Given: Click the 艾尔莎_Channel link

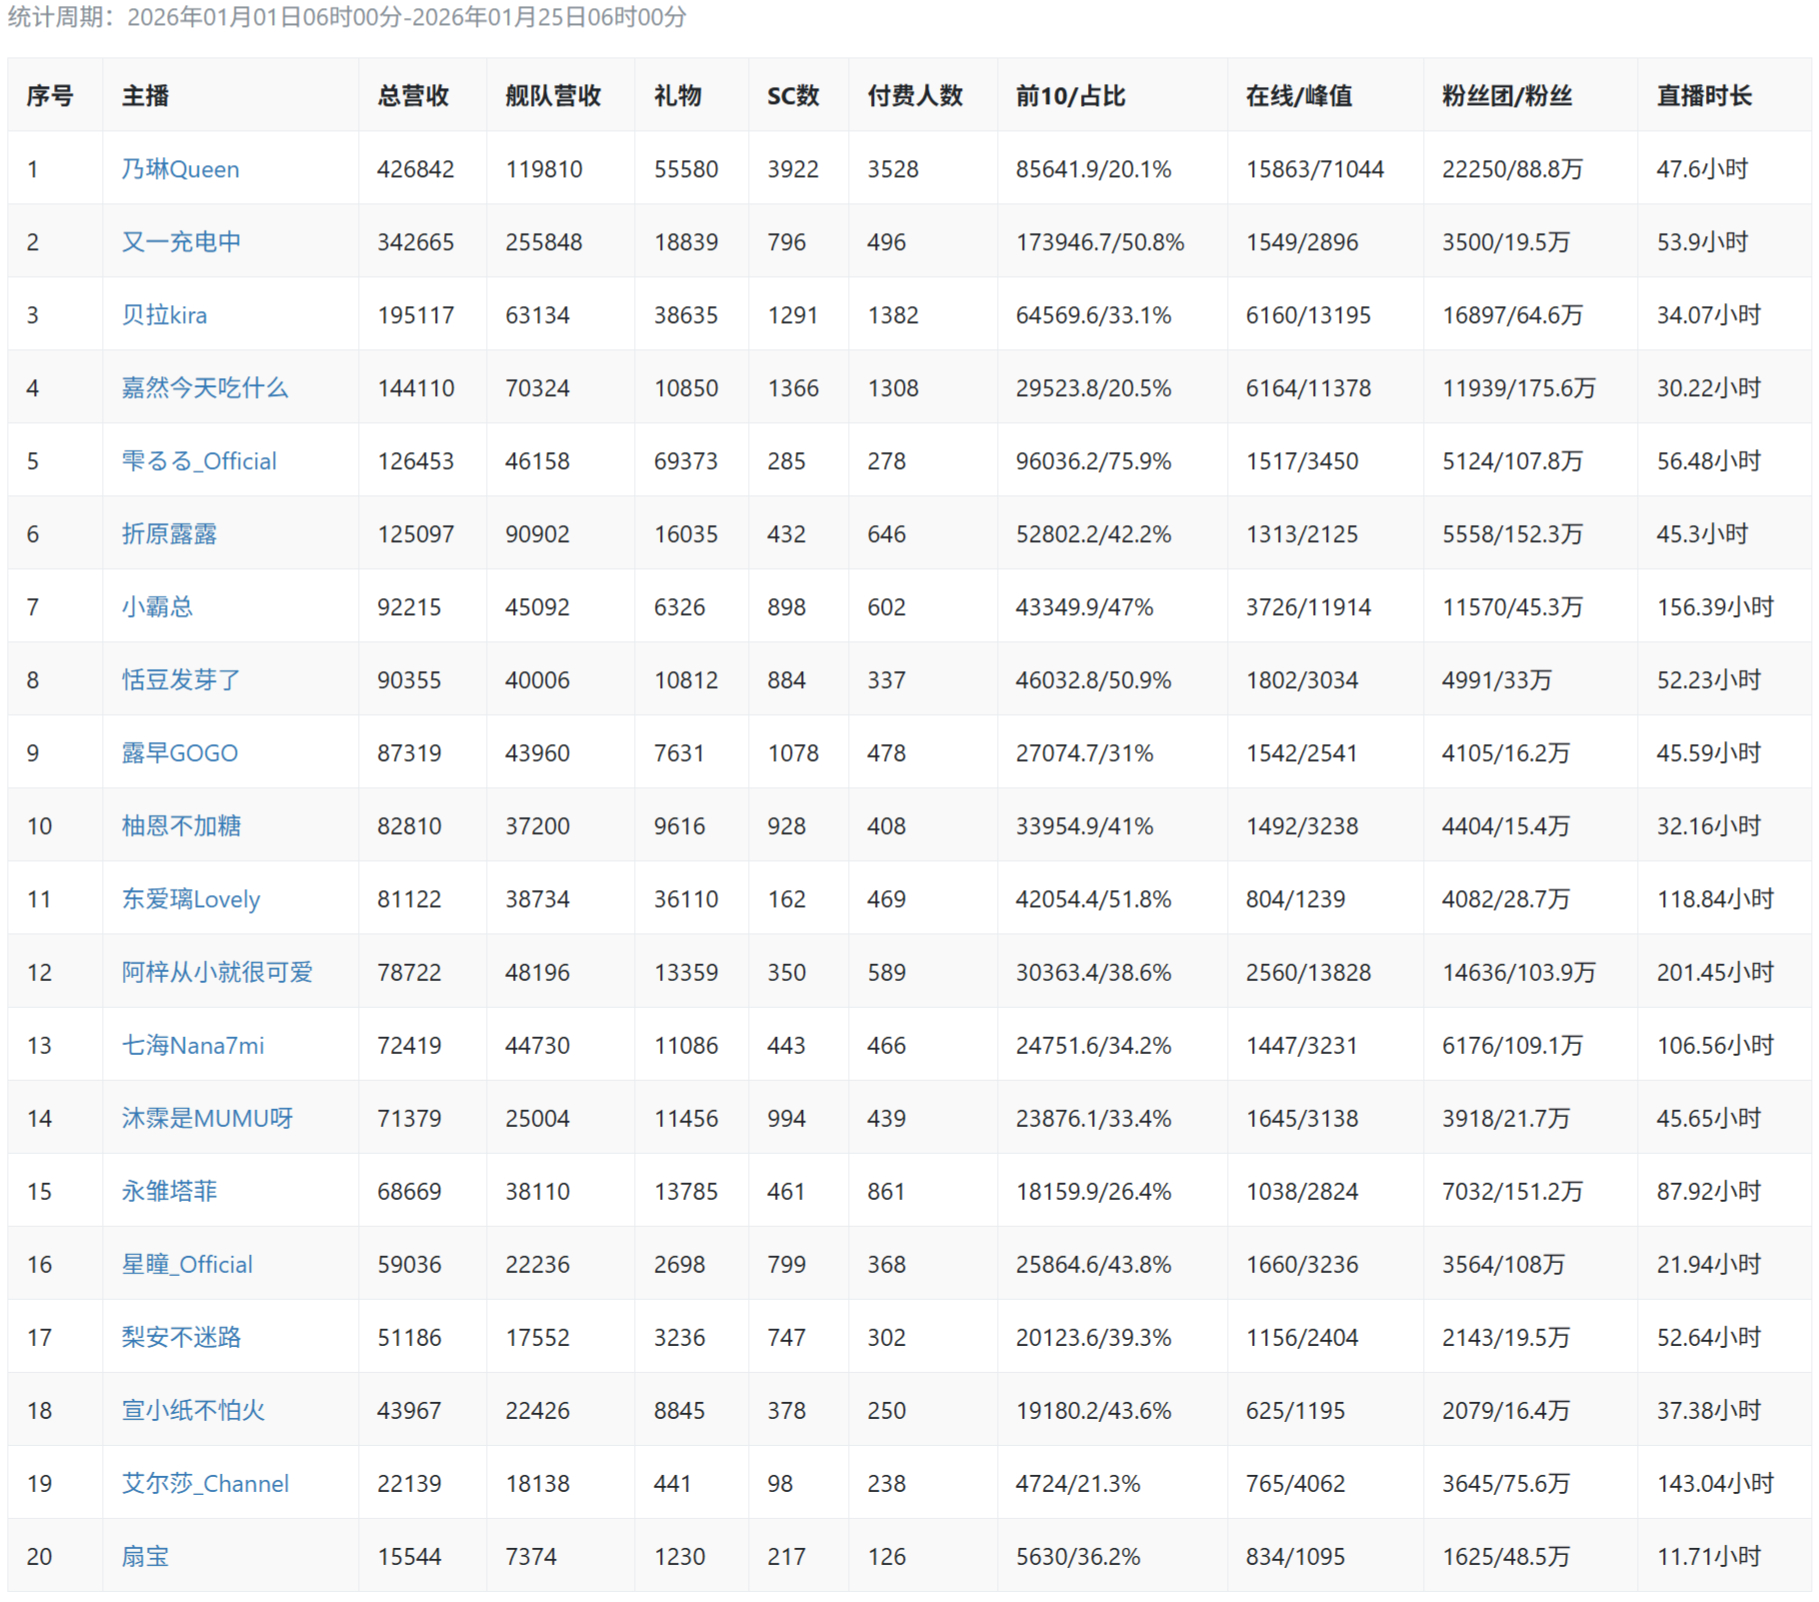Looking at the screenshot, I should [x=205, y=1483].
